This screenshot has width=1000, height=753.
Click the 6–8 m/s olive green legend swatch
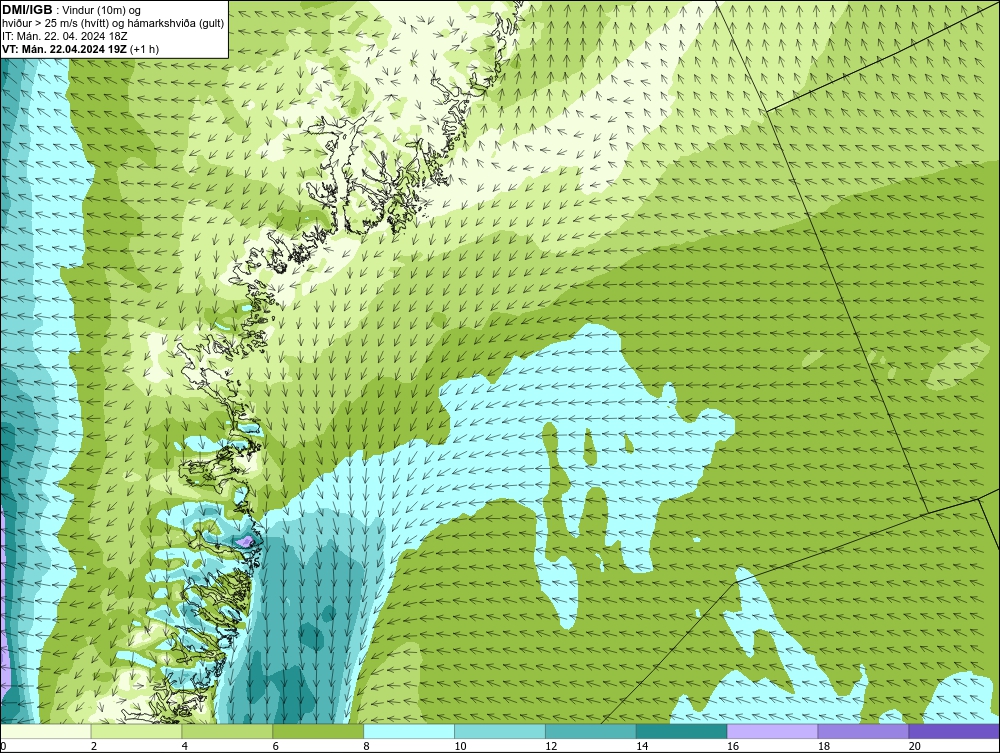pos(318,731)
